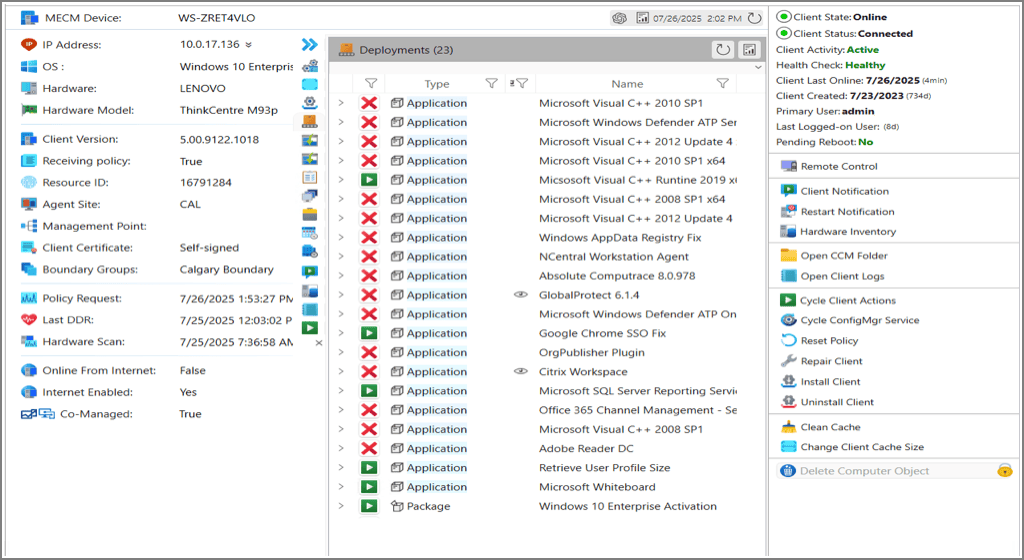This screenshot has width=1024, height=560.
Task: Click the gears icon at the top of the side strip
Action: tap(310, 65)
